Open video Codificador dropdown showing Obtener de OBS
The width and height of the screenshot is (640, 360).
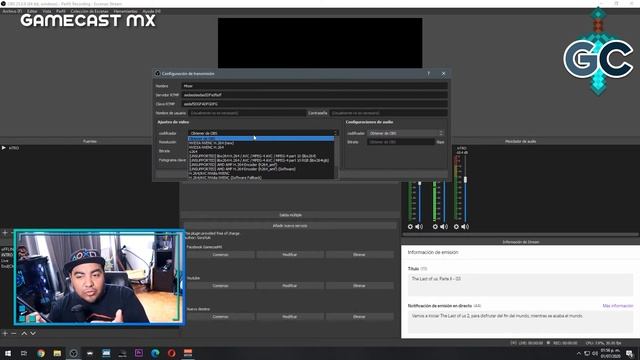(x=263, y=133)
